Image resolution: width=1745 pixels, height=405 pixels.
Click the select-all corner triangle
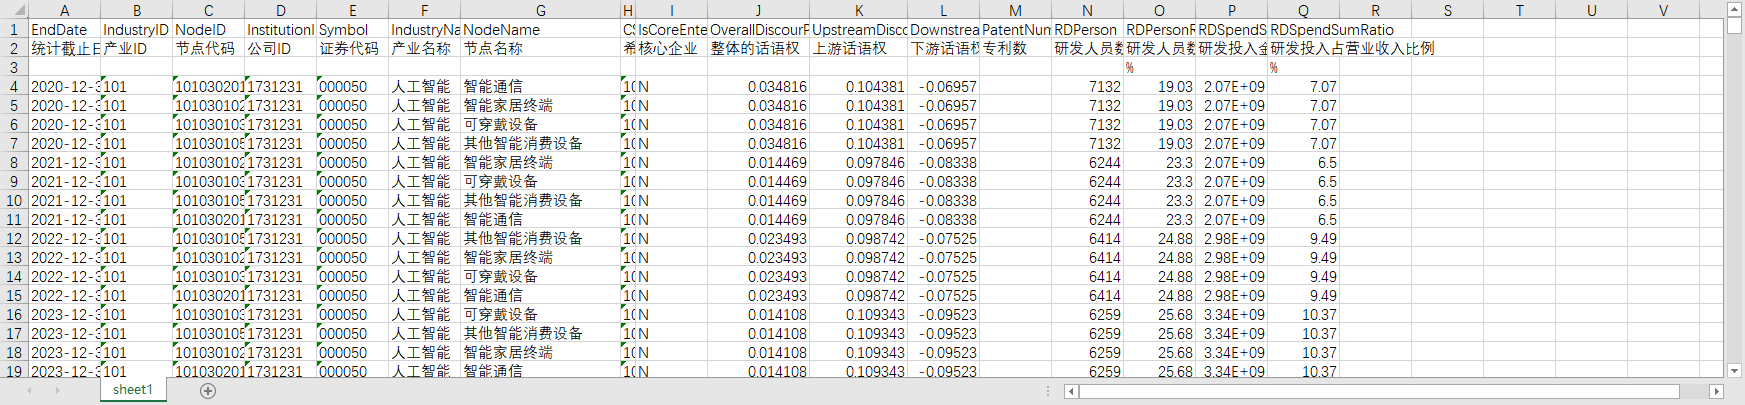[14, 10]
